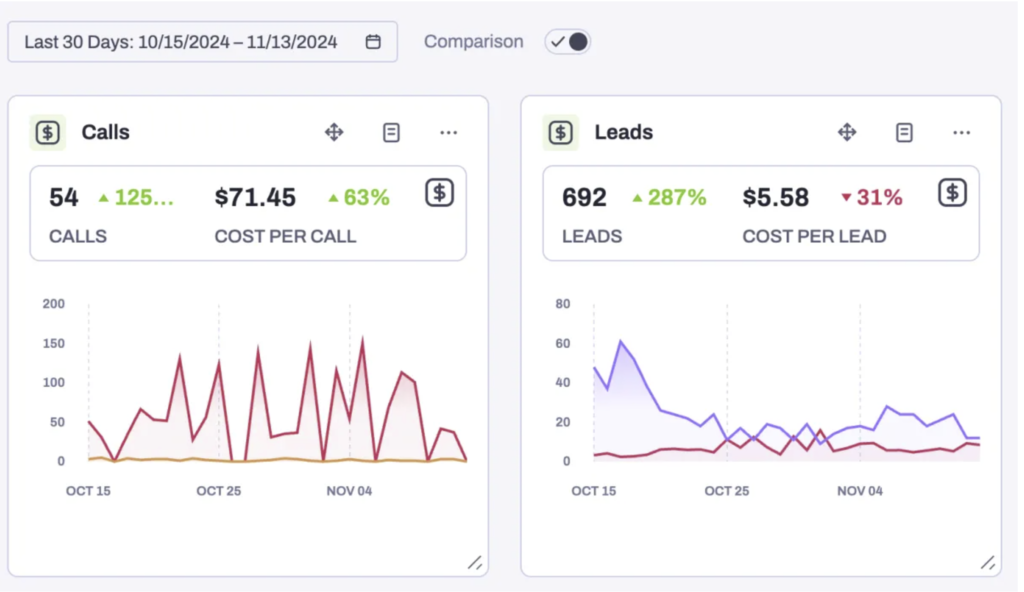Click the Leads card title
This screenshot has width=1024, height=592.
click(624, 132)
